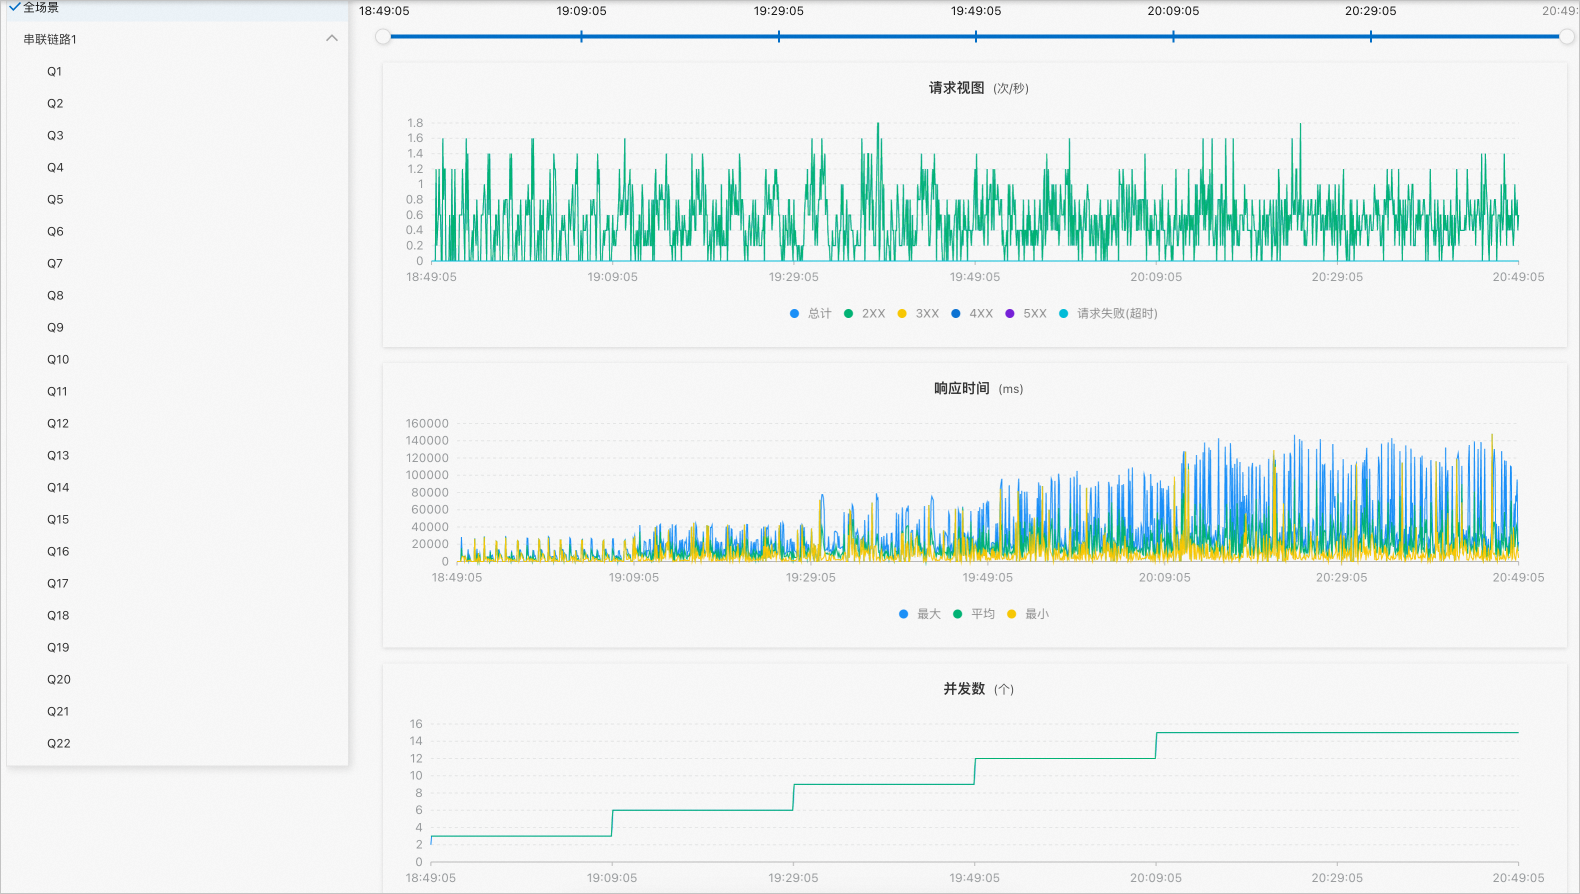Select Q5 in the scenario list
1580x894 pixels.
(x=177, y=199)
